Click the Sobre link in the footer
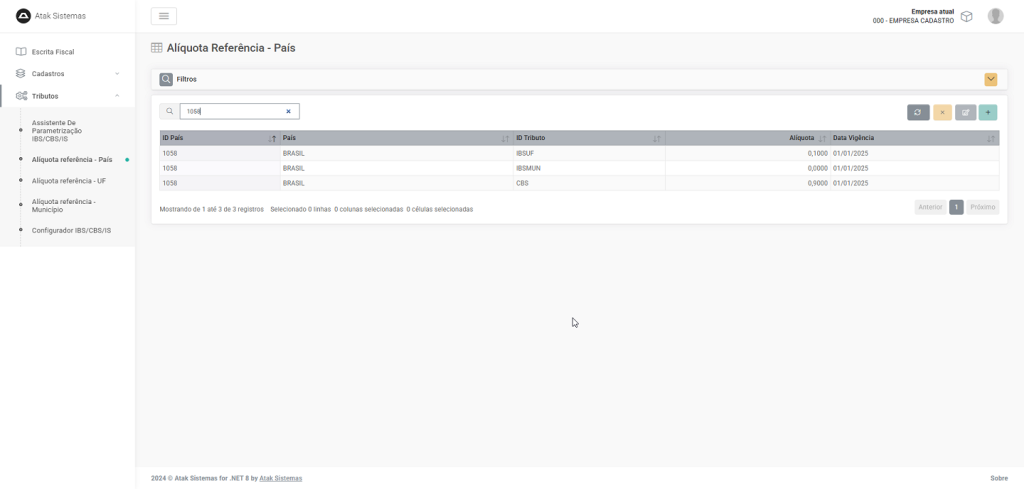1024x489 pixels. coord(998,478)
